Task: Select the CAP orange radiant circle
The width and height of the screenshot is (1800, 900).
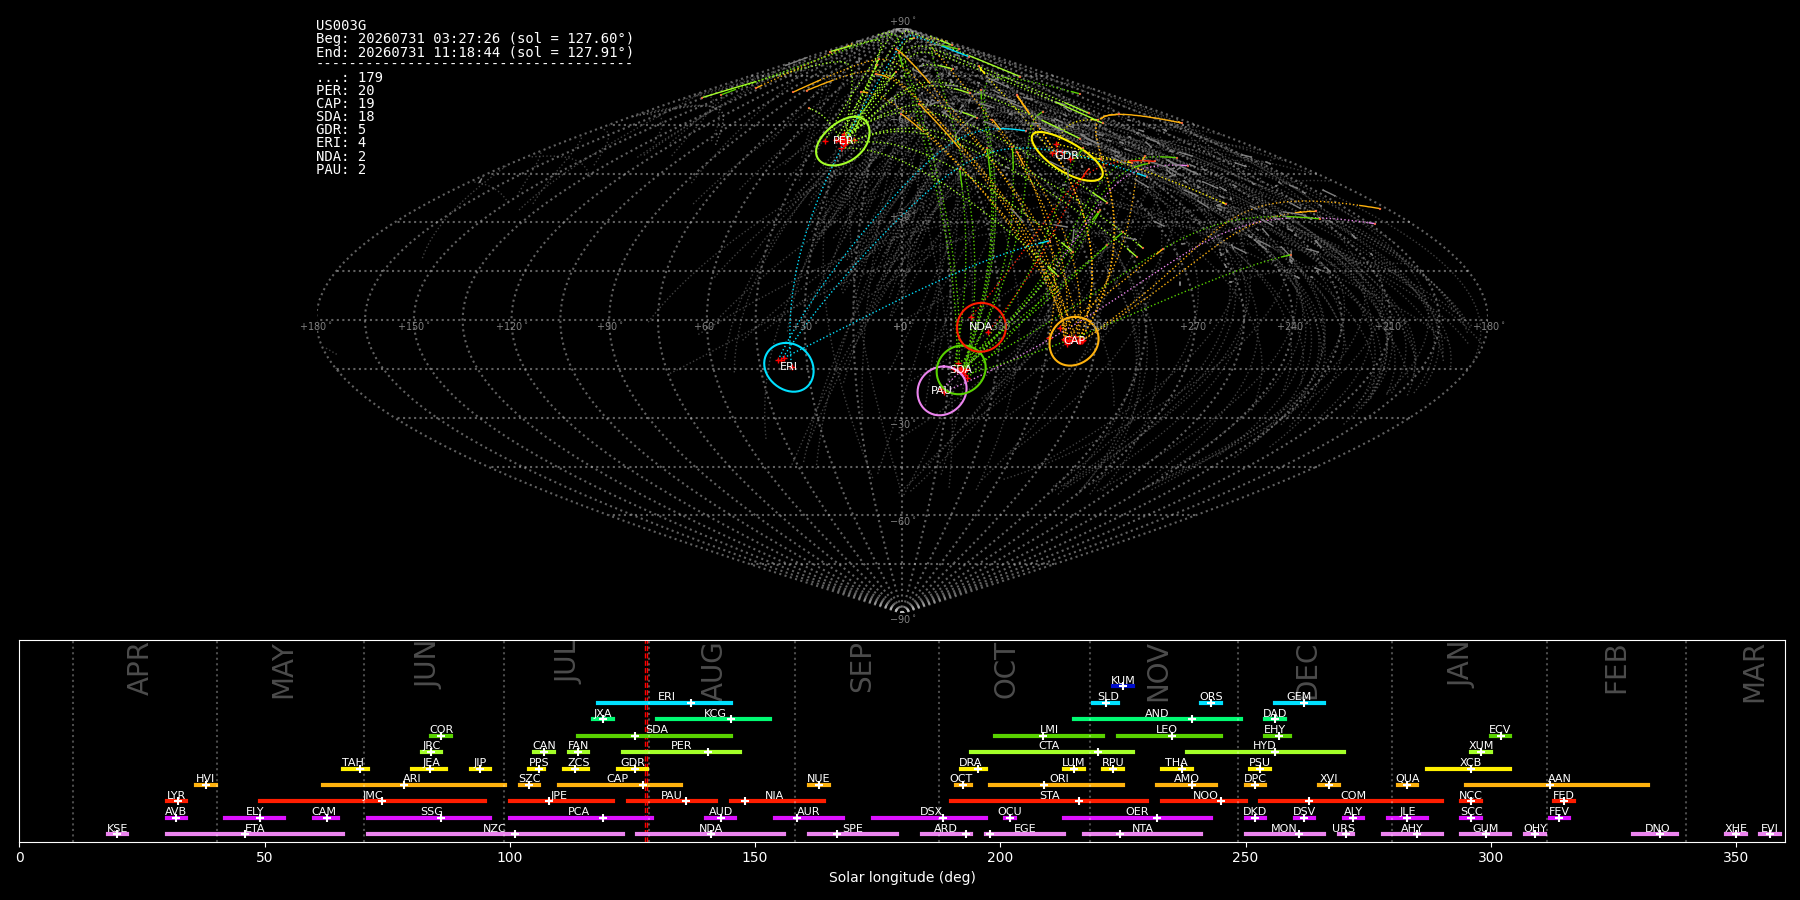Action: point(1074,341)
